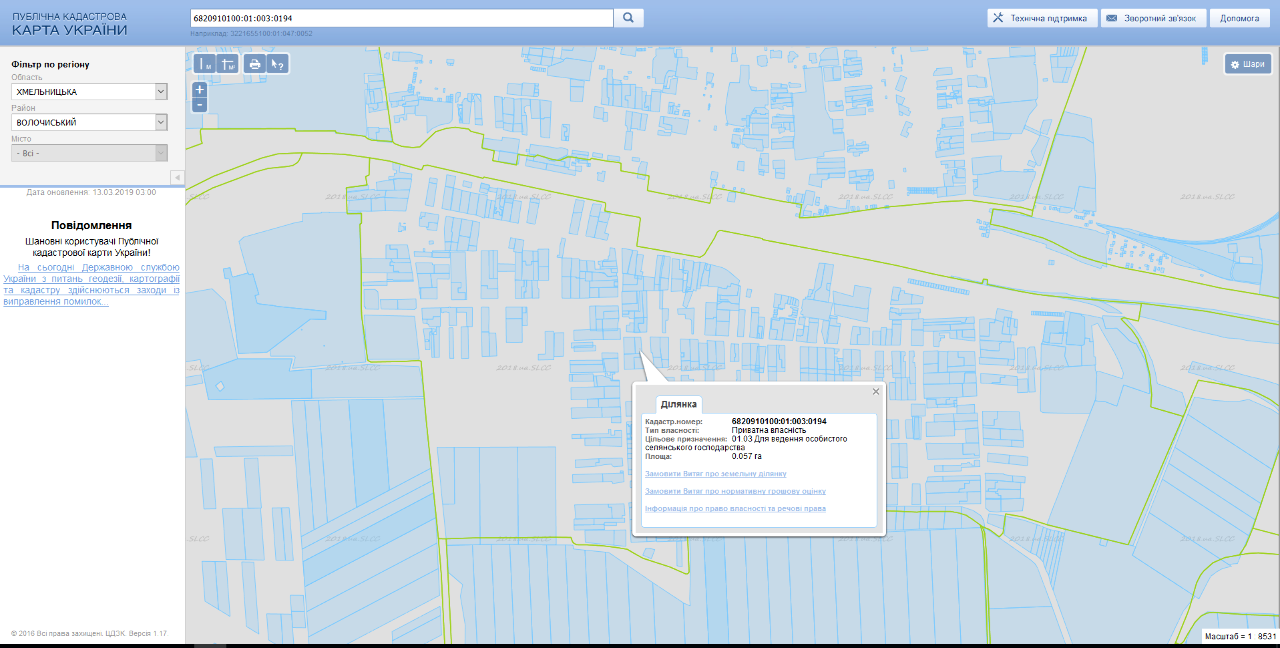Run search with the magnifier button

click(x=628, y=18)
